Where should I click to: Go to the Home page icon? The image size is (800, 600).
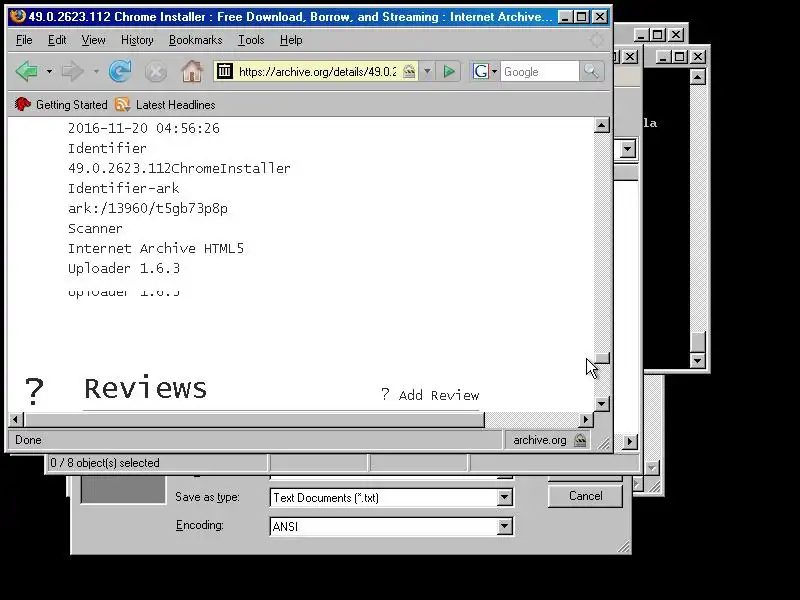(x=192, y=71)
